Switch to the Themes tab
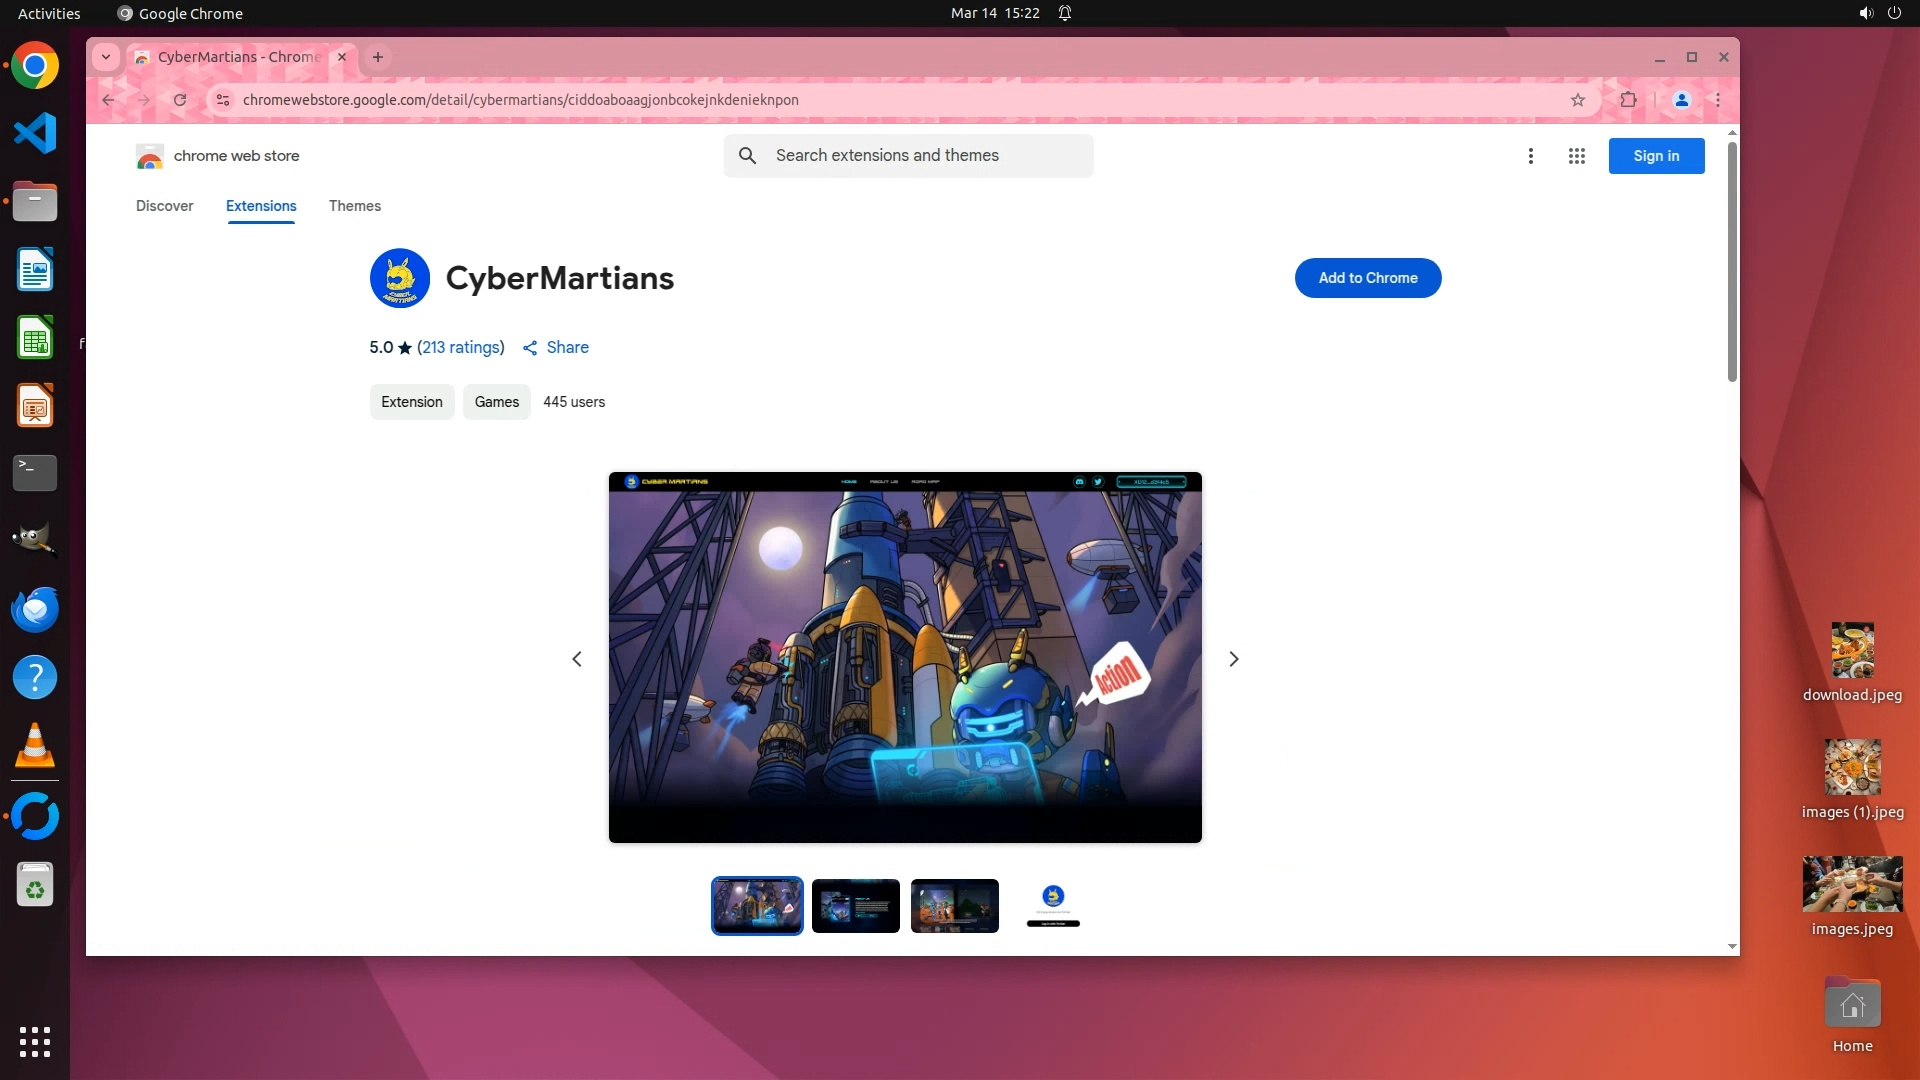Image resolution: width=1920 pixels, height=1080 pixels. pyautogui.click(x=355, y=206)
